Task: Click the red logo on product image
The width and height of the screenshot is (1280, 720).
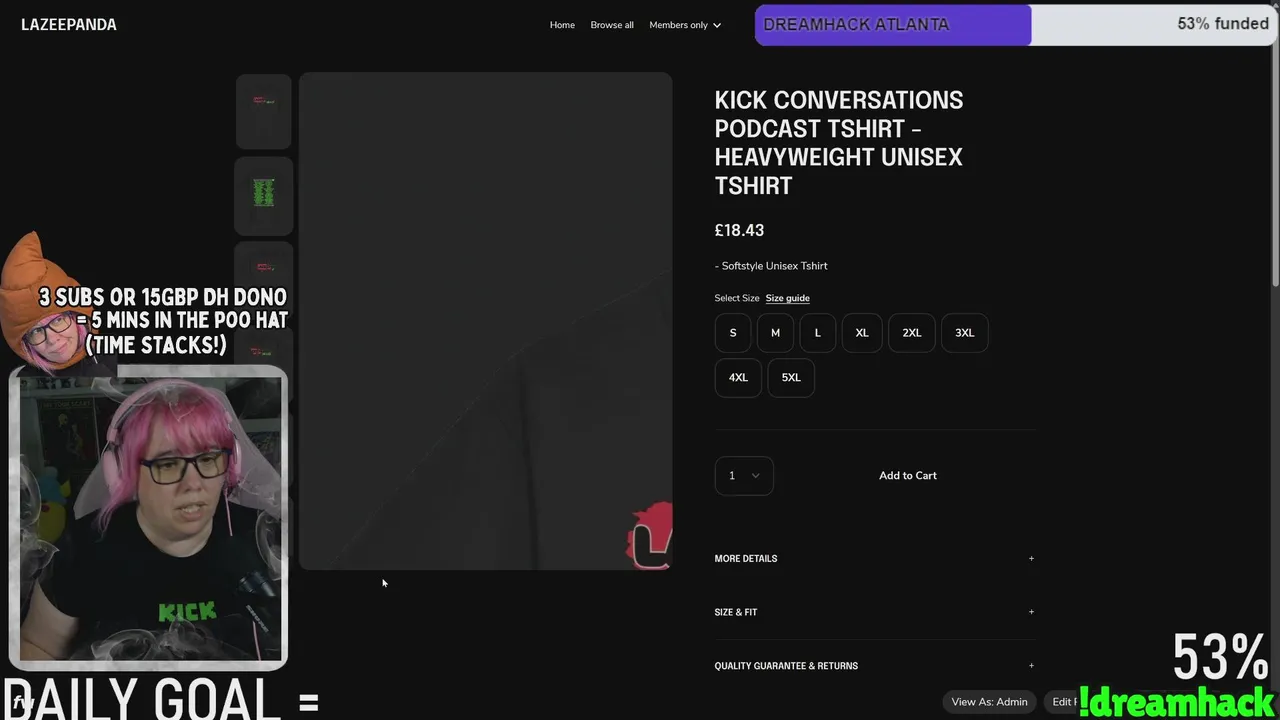Action: pos(650,537)
